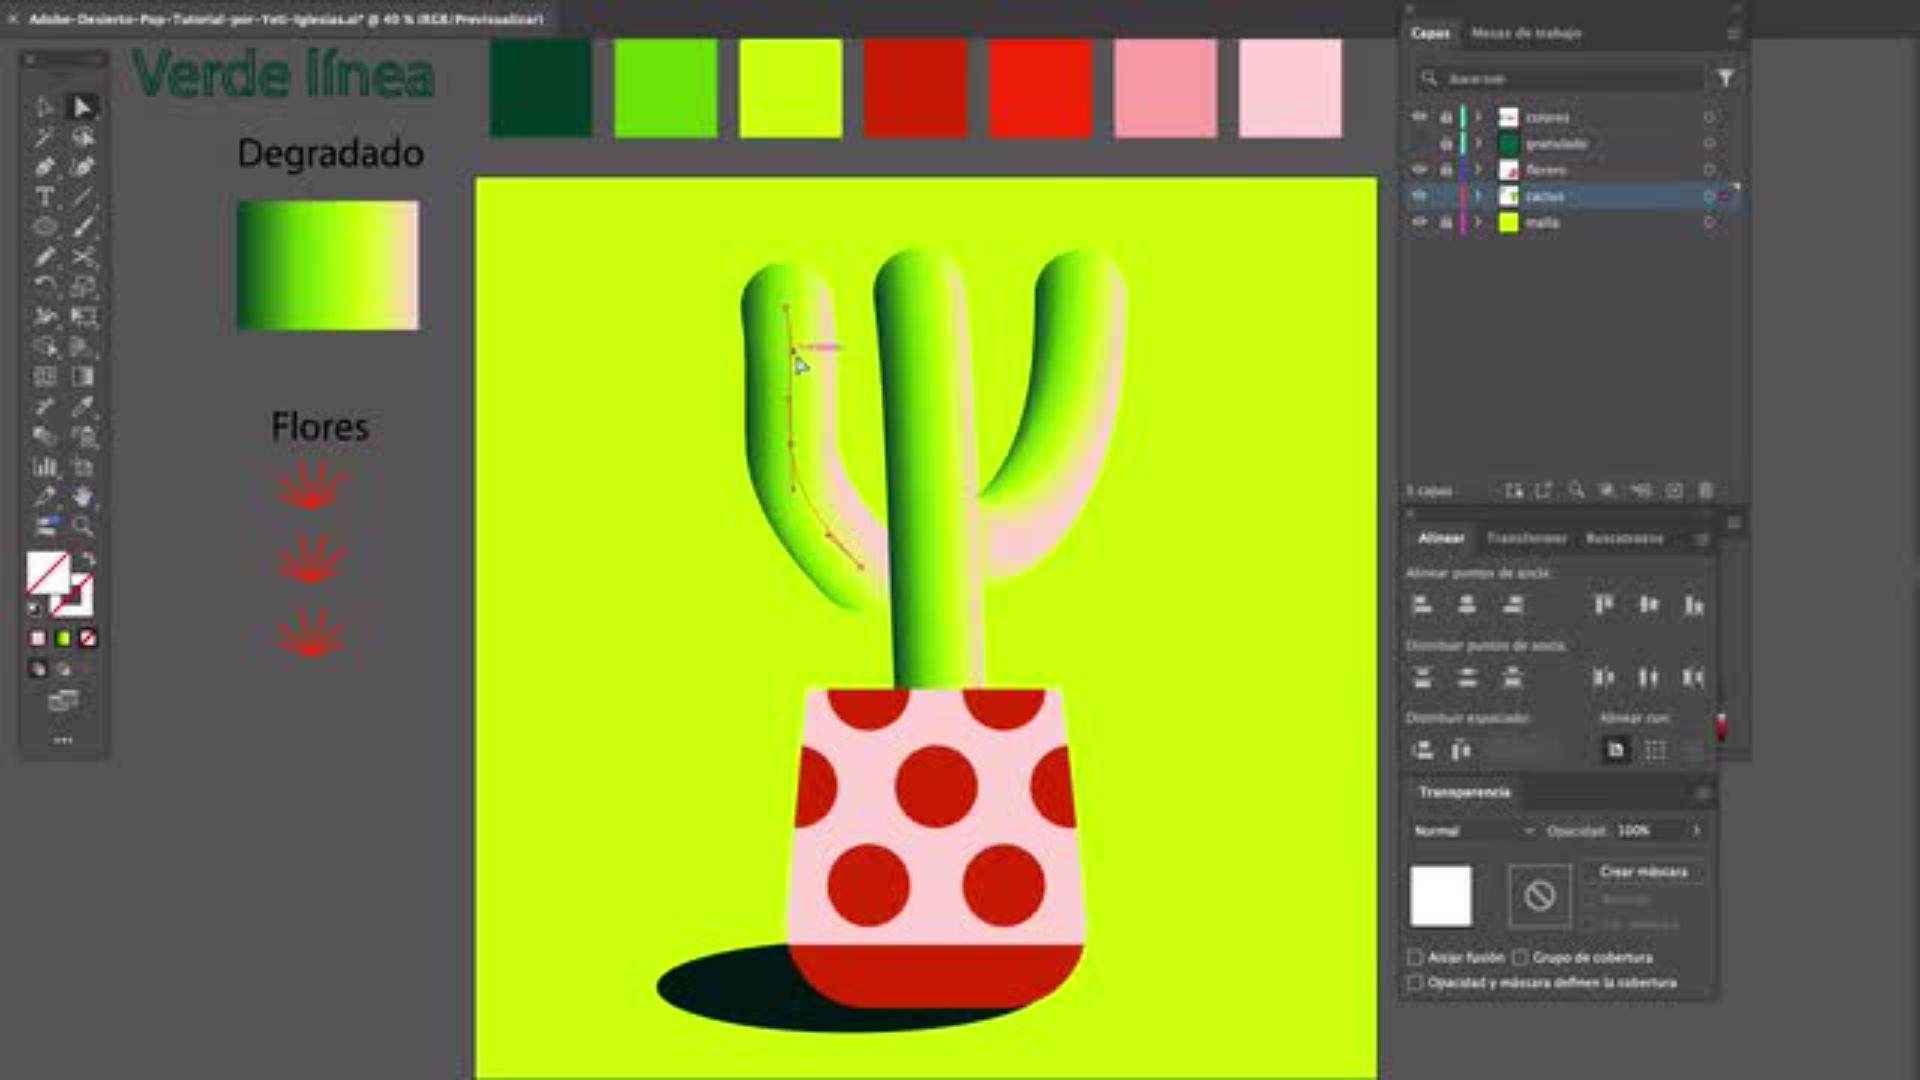1920x1080 pixels.
Task: Pick the Hand tool
Action: pyautogui.click(x=83, y=496)
